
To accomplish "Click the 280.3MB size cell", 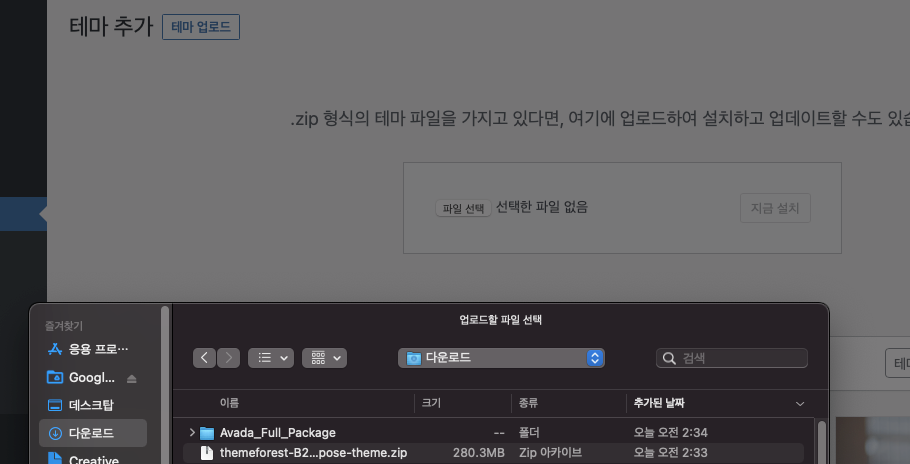I will coord(478,452).
